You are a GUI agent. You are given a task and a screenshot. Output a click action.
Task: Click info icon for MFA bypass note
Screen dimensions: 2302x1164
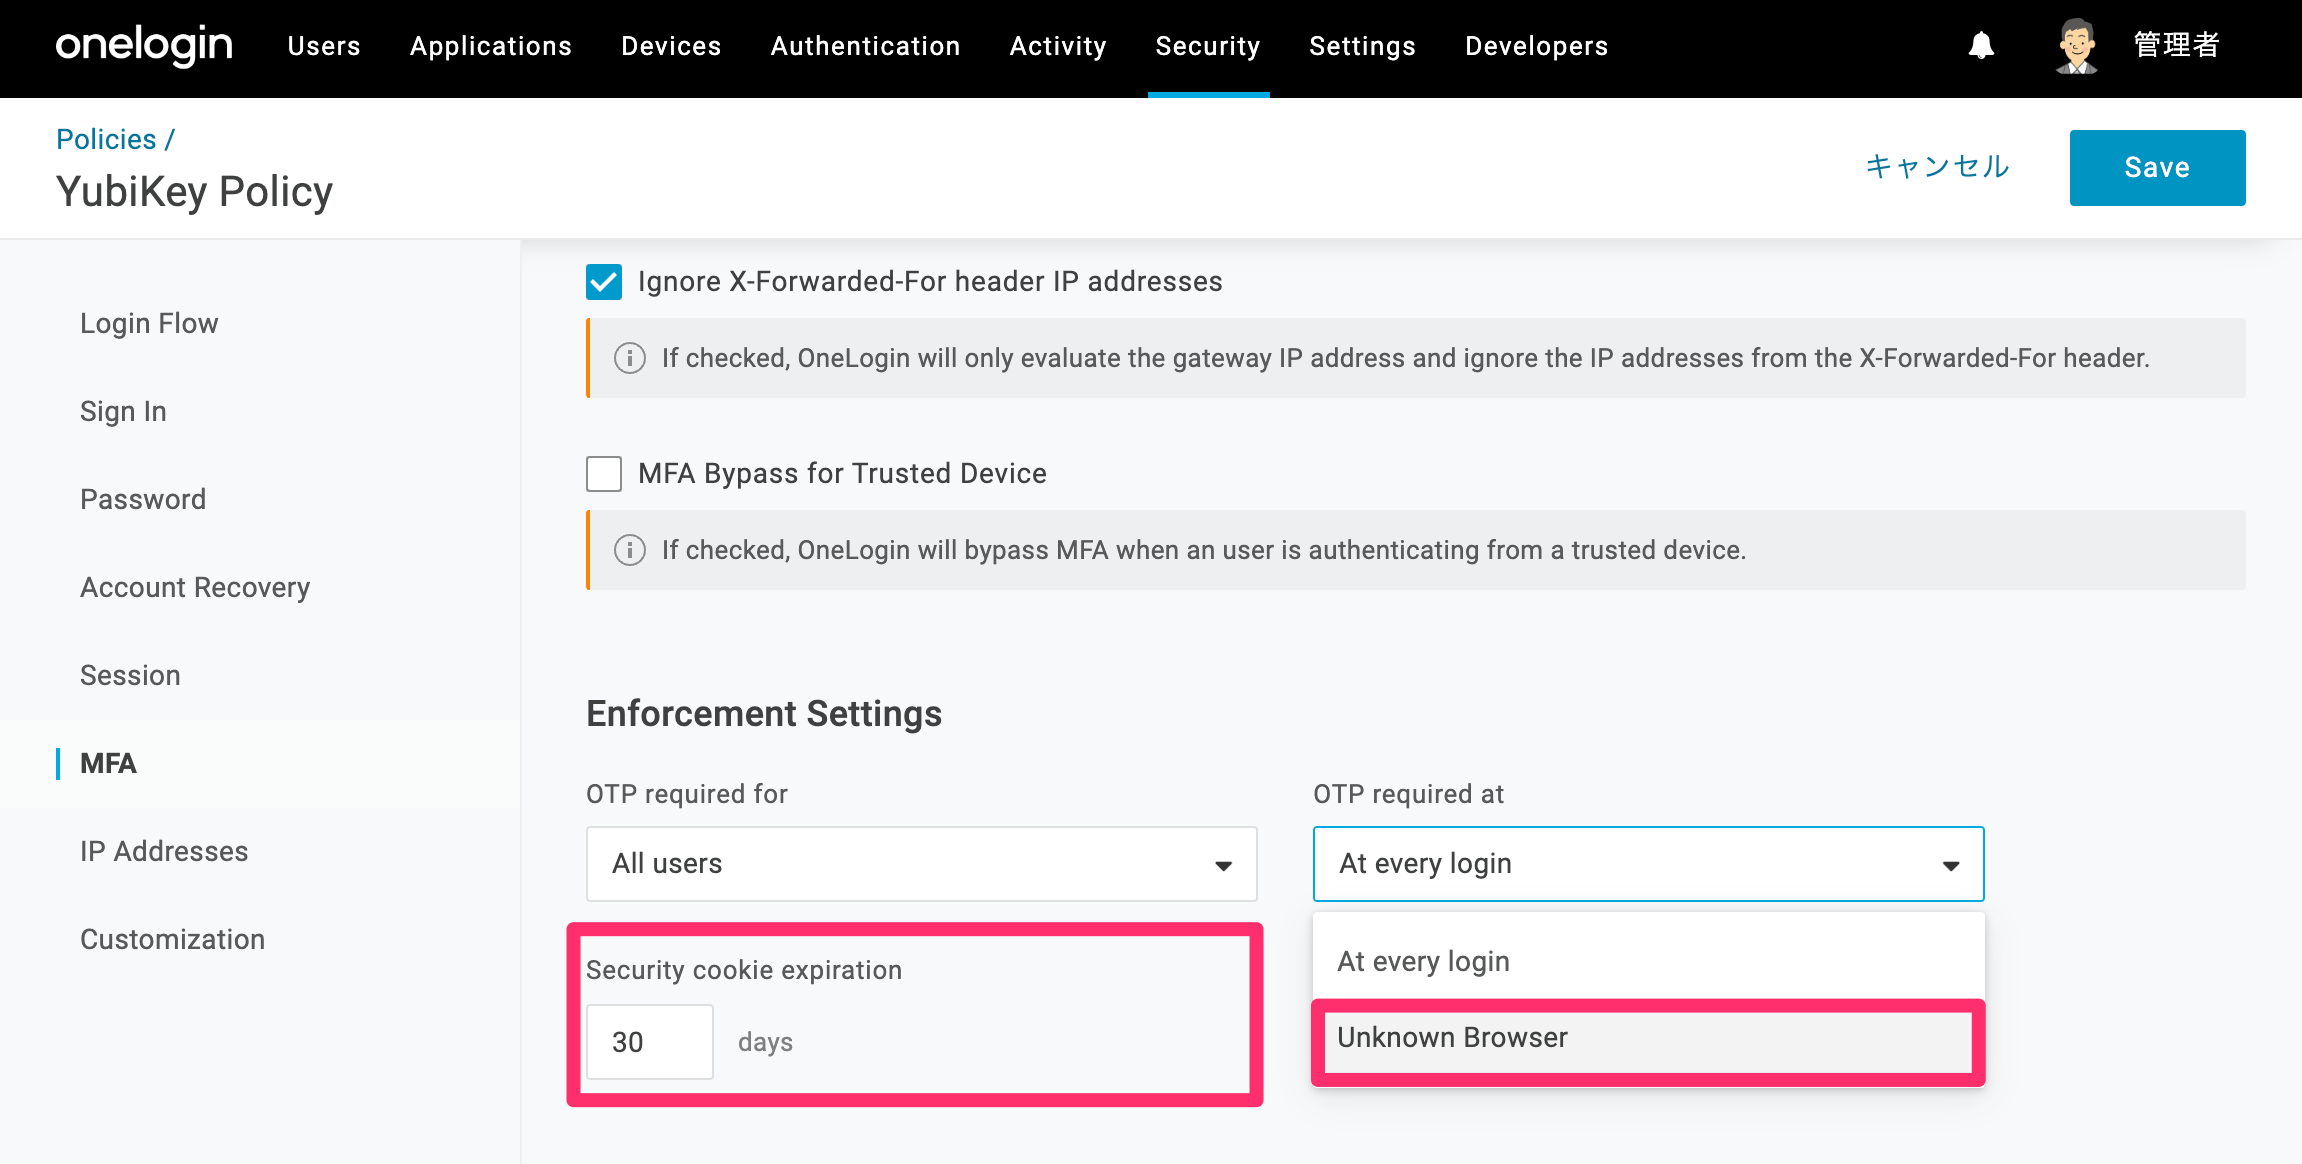pos(629,550)
